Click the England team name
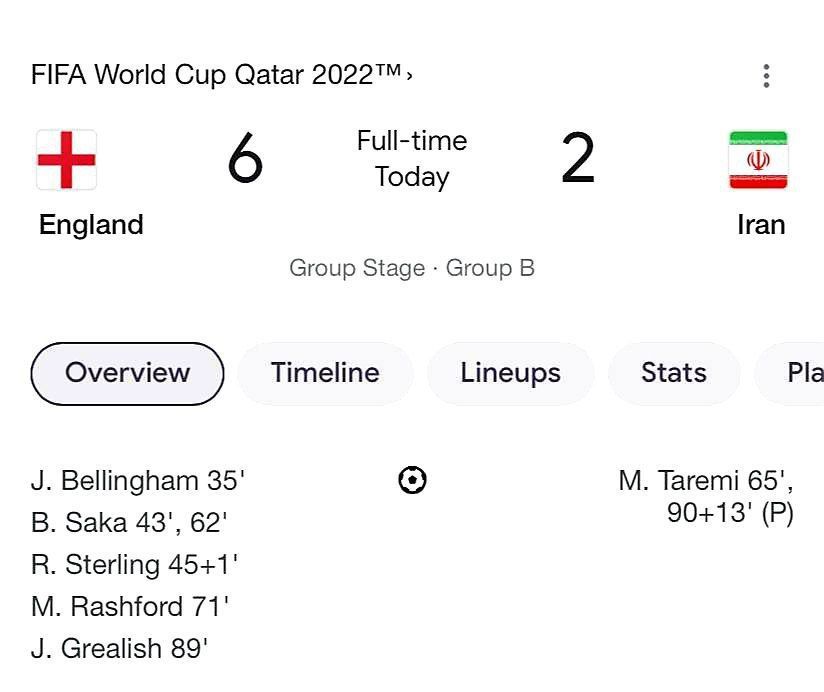824x692 pixels. 91,225
